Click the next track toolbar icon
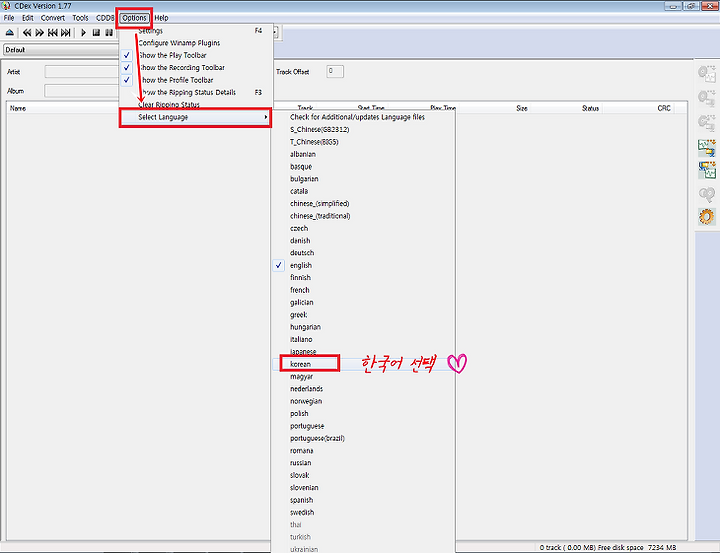Viewport: 720px width, 553px height. [66, 33]
